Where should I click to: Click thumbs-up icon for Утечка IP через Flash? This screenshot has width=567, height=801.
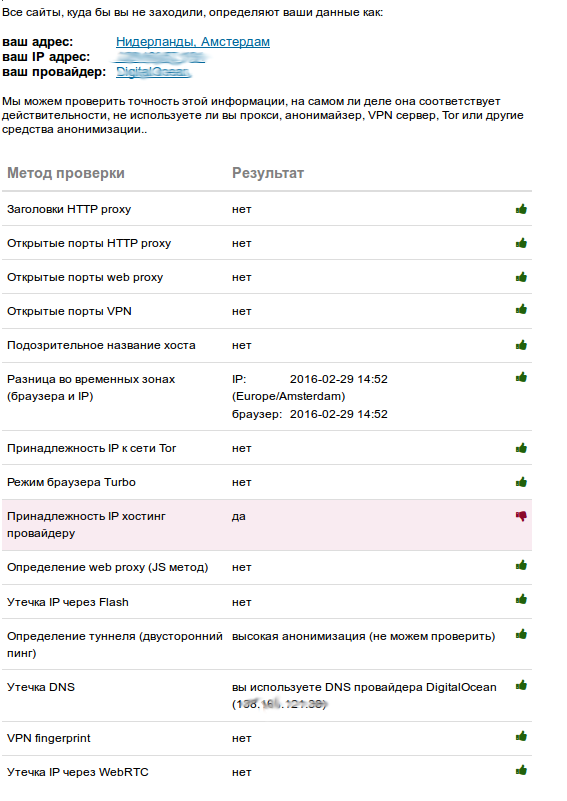[x=521, y=599]
